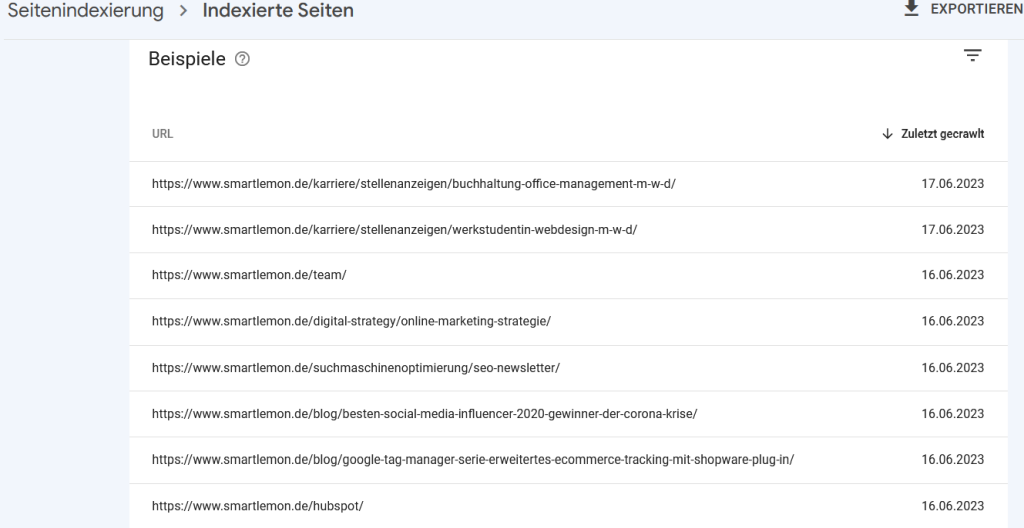Click crawl date of werkstudentin-webdesign row
1024x528 pixels.
[x=952, y=230]
